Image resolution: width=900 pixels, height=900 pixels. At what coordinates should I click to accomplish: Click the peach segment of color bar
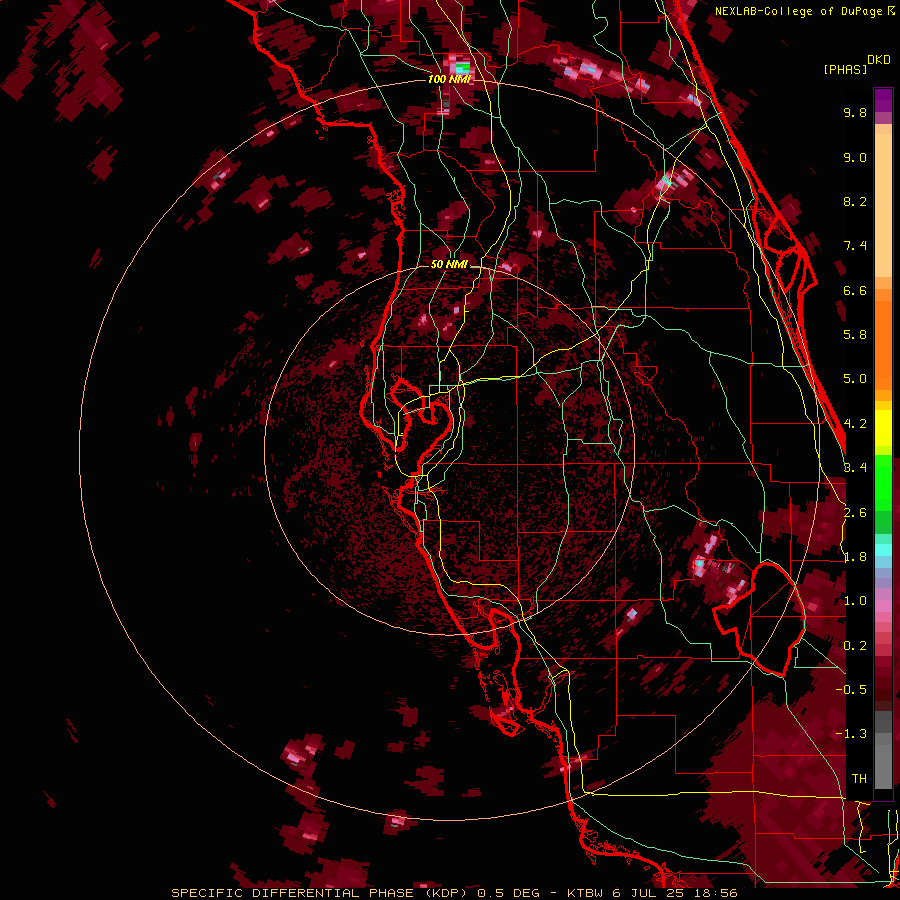(883, 205)
